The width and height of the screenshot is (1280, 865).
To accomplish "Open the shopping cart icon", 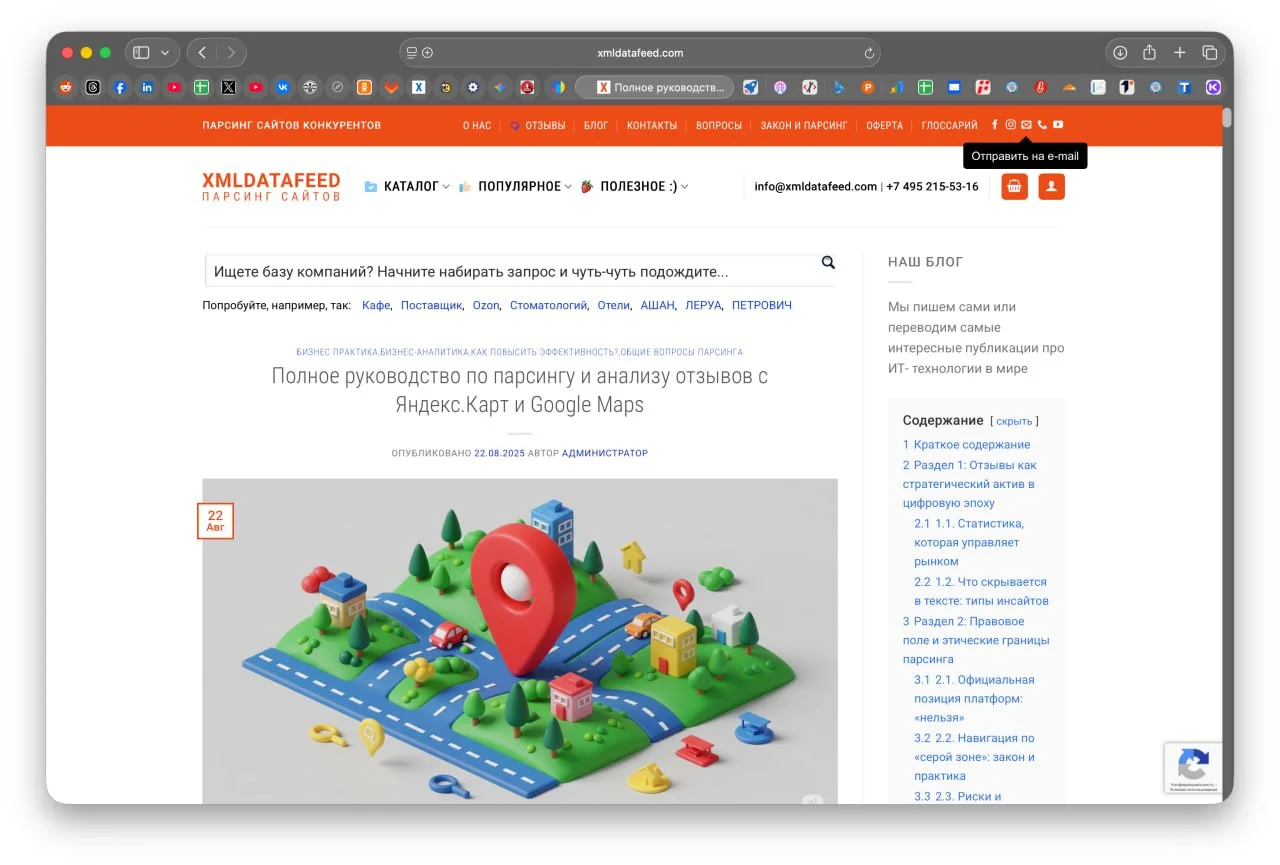I will 1014,187.
